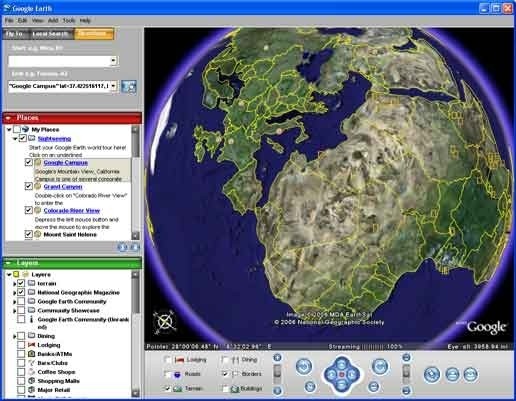Click the add placemark pushpin button

432,374
